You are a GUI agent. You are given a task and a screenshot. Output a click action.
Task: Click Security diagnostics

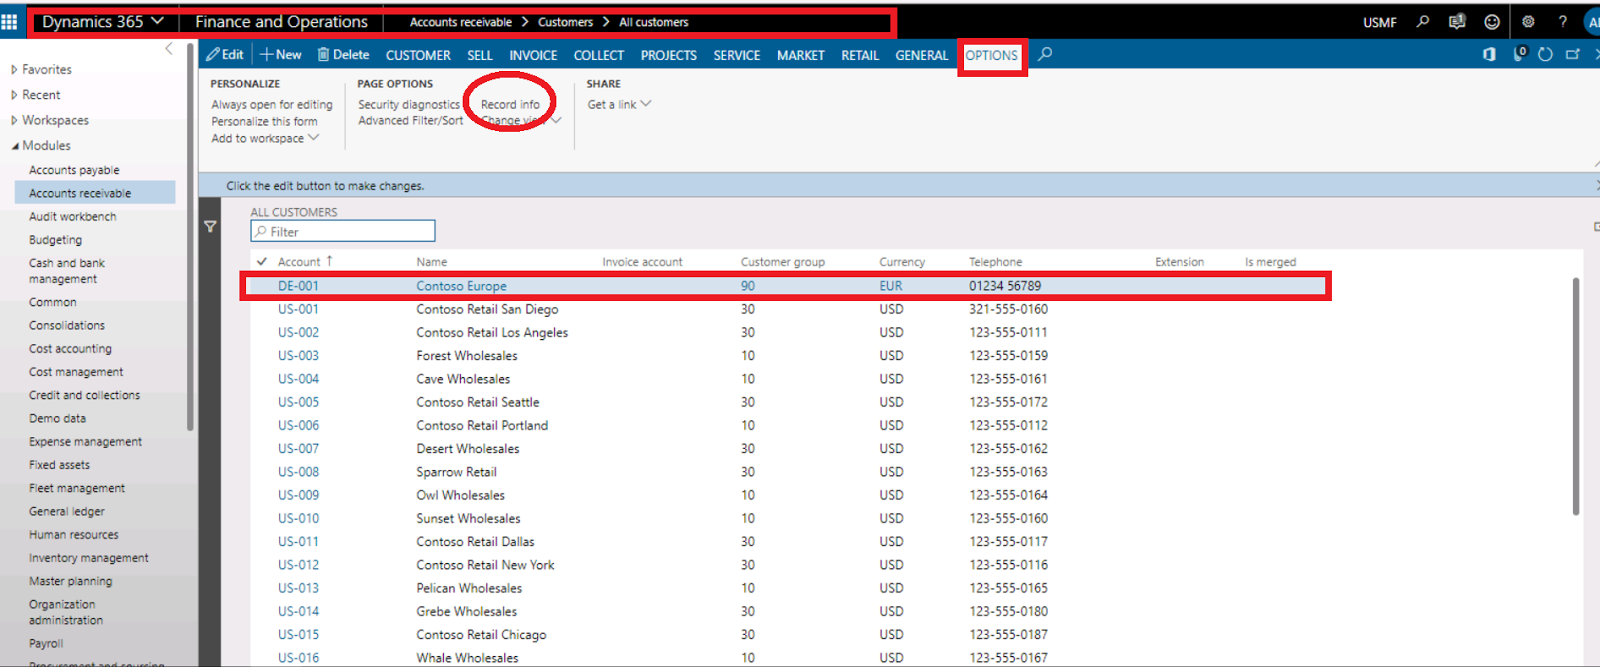[x=409, y=104]
